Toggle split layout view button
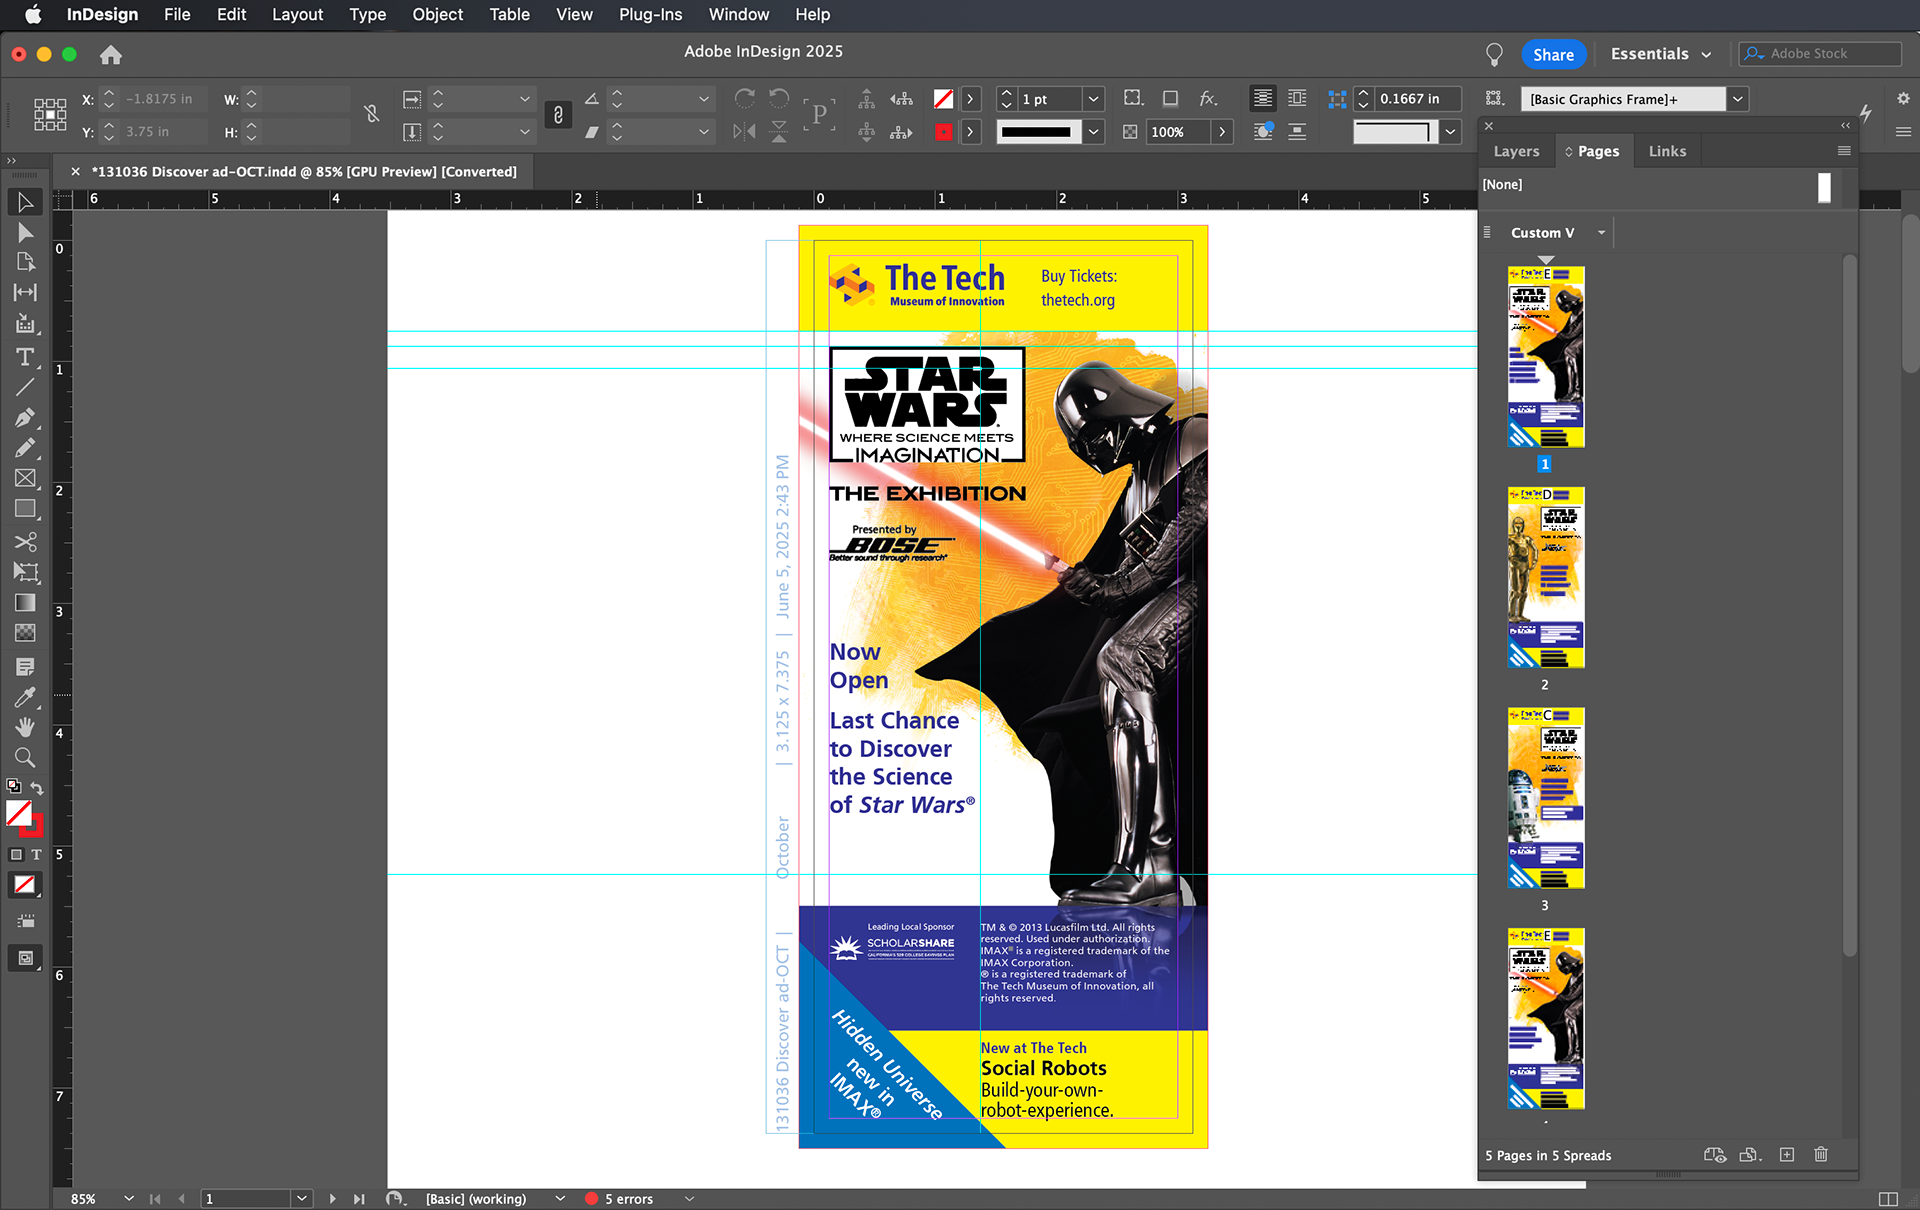This screenshot has width=1920, height=1210. (1888, 1199)
